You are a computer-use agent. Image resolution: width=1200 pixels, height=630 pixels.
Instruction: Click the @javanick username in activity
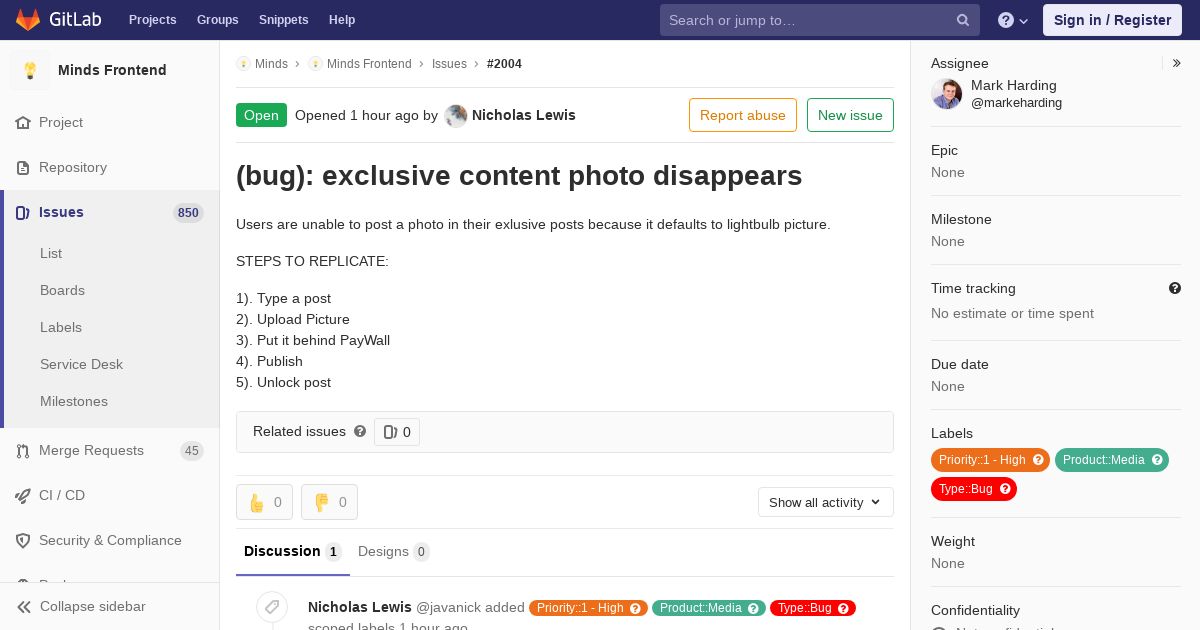point(448,607)
